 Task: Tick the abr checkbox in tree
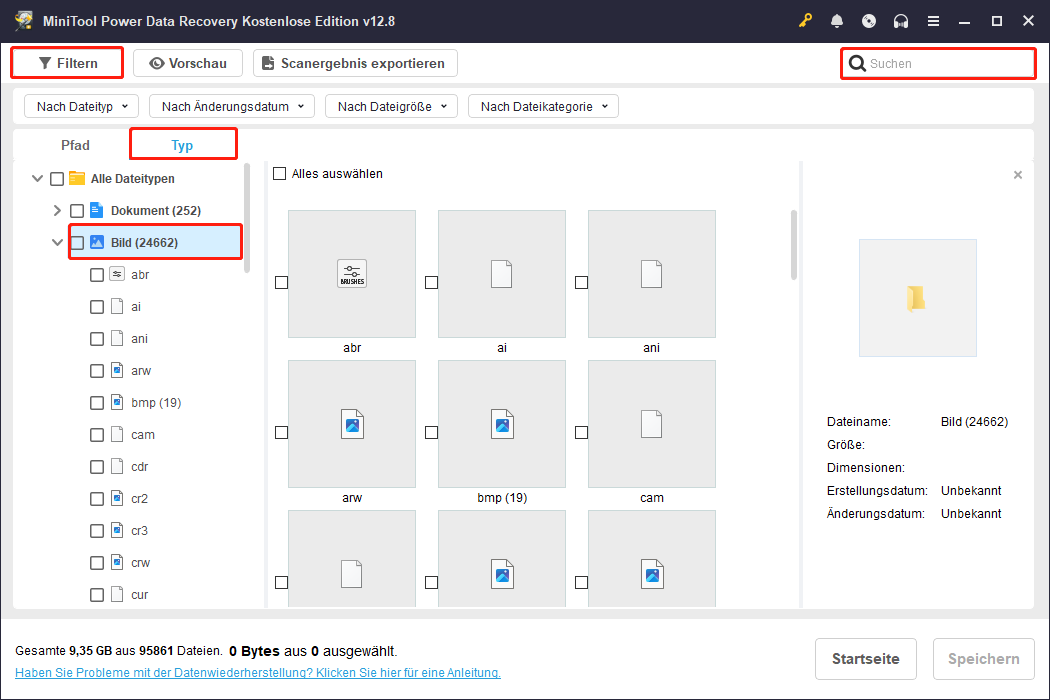click(97, 275)
